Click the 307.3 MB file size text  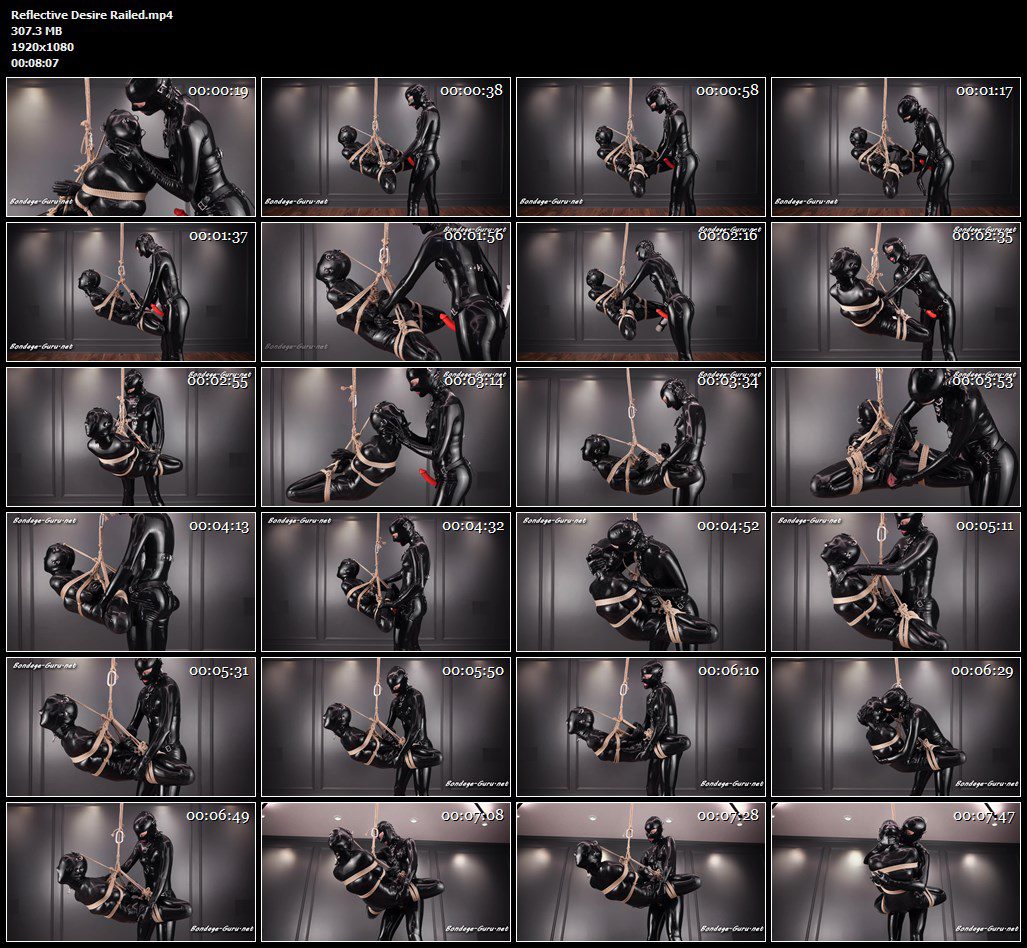pos(36,31)
